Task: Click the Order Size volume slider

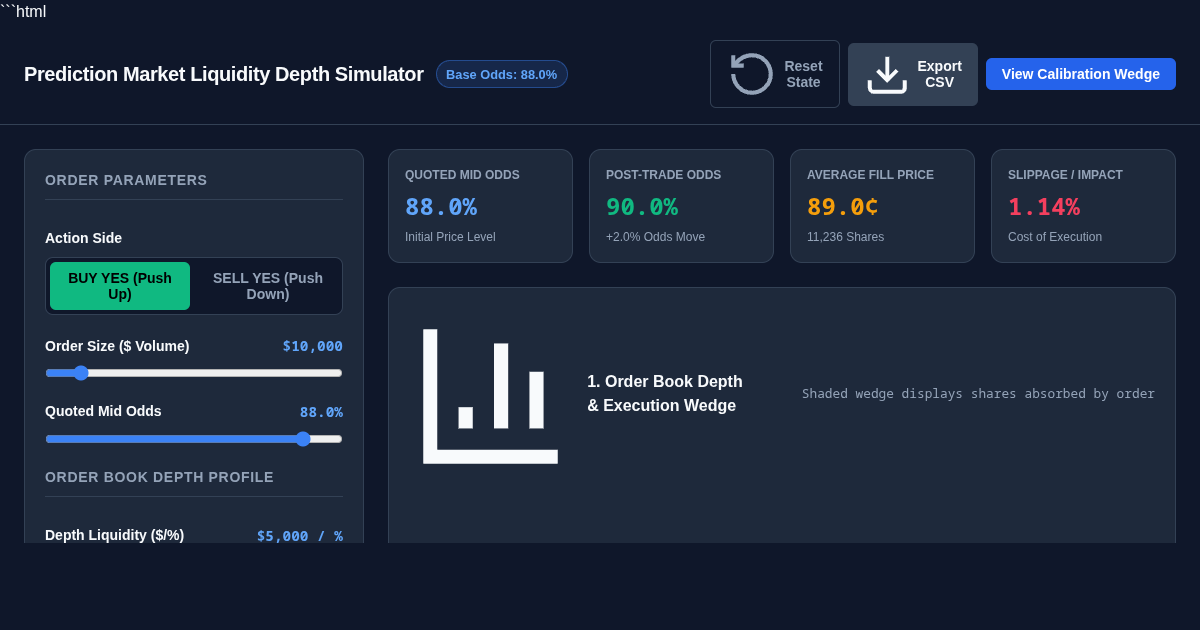Action: pos(194,373)
